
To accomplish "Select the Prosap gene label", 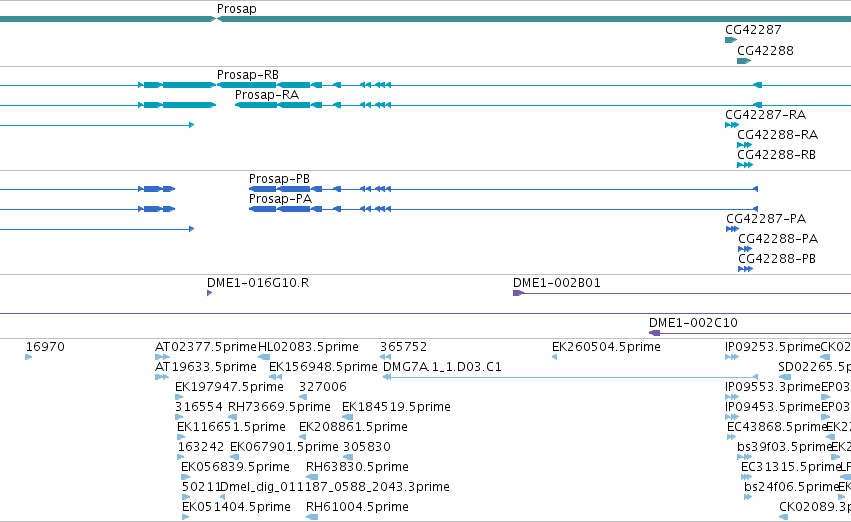I will [x=237, y=9].
